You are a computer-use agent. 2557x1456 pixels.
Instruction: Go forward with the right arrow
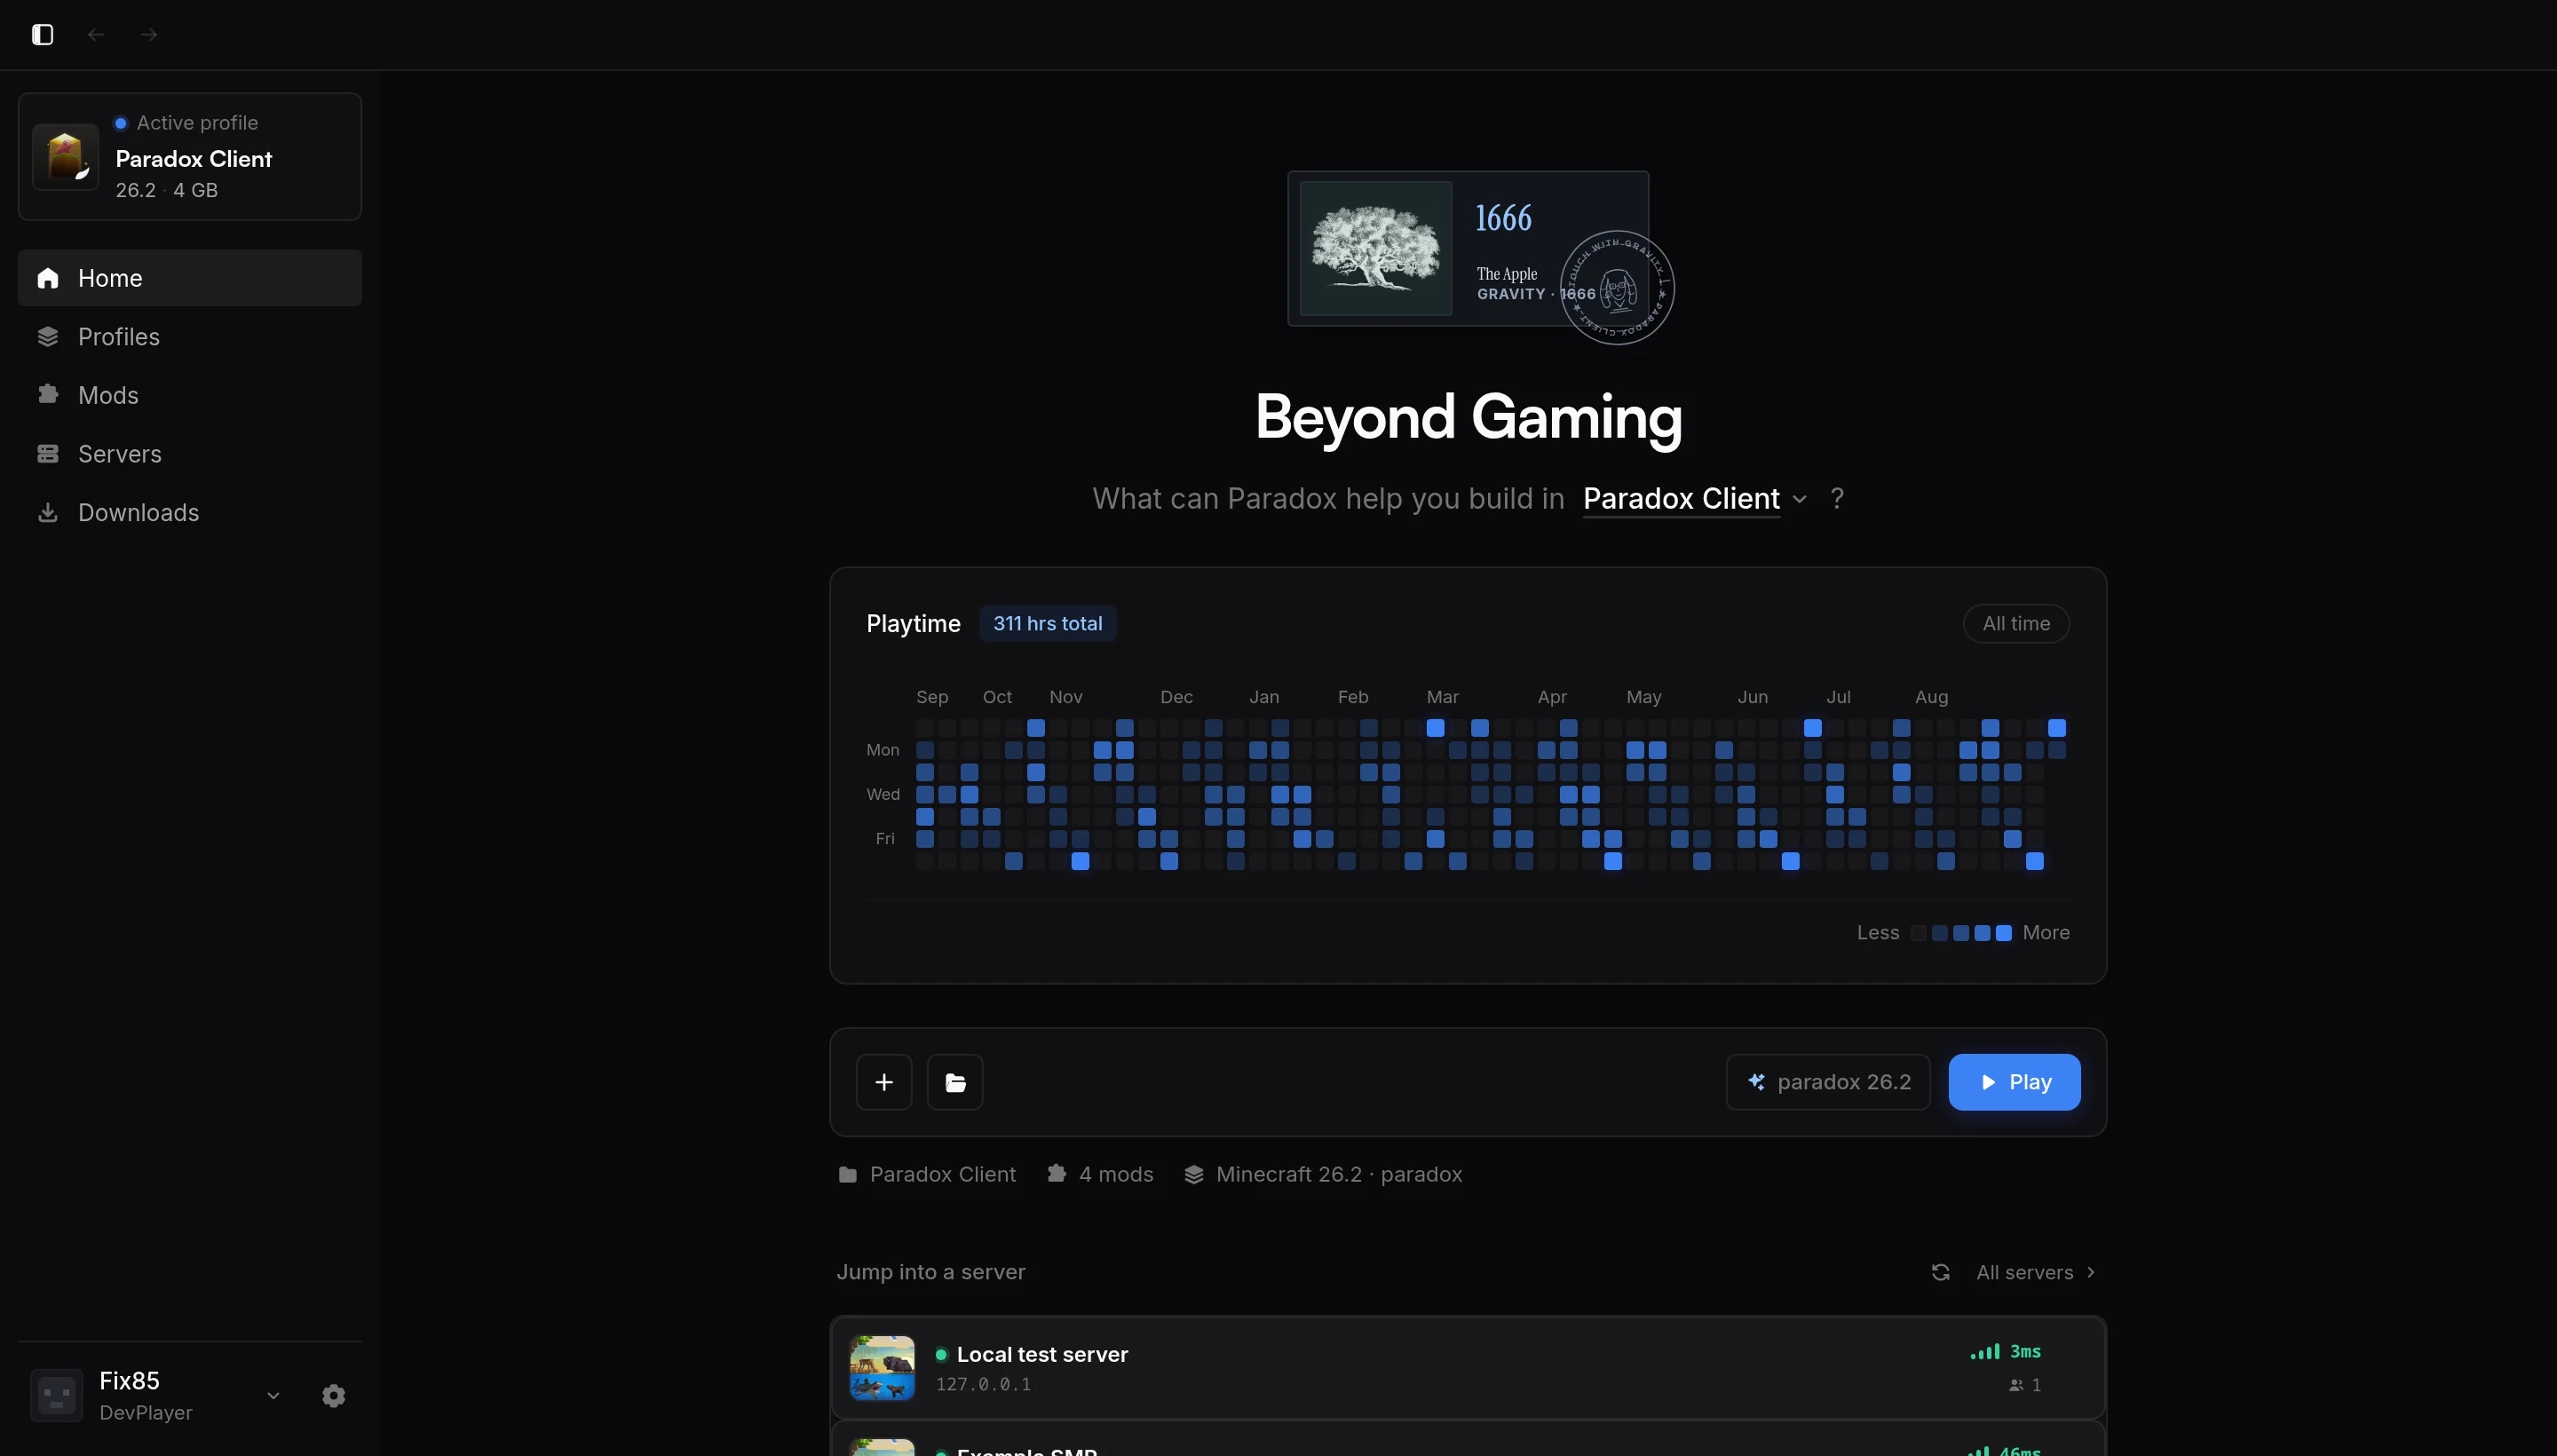(x=149, y=35)
